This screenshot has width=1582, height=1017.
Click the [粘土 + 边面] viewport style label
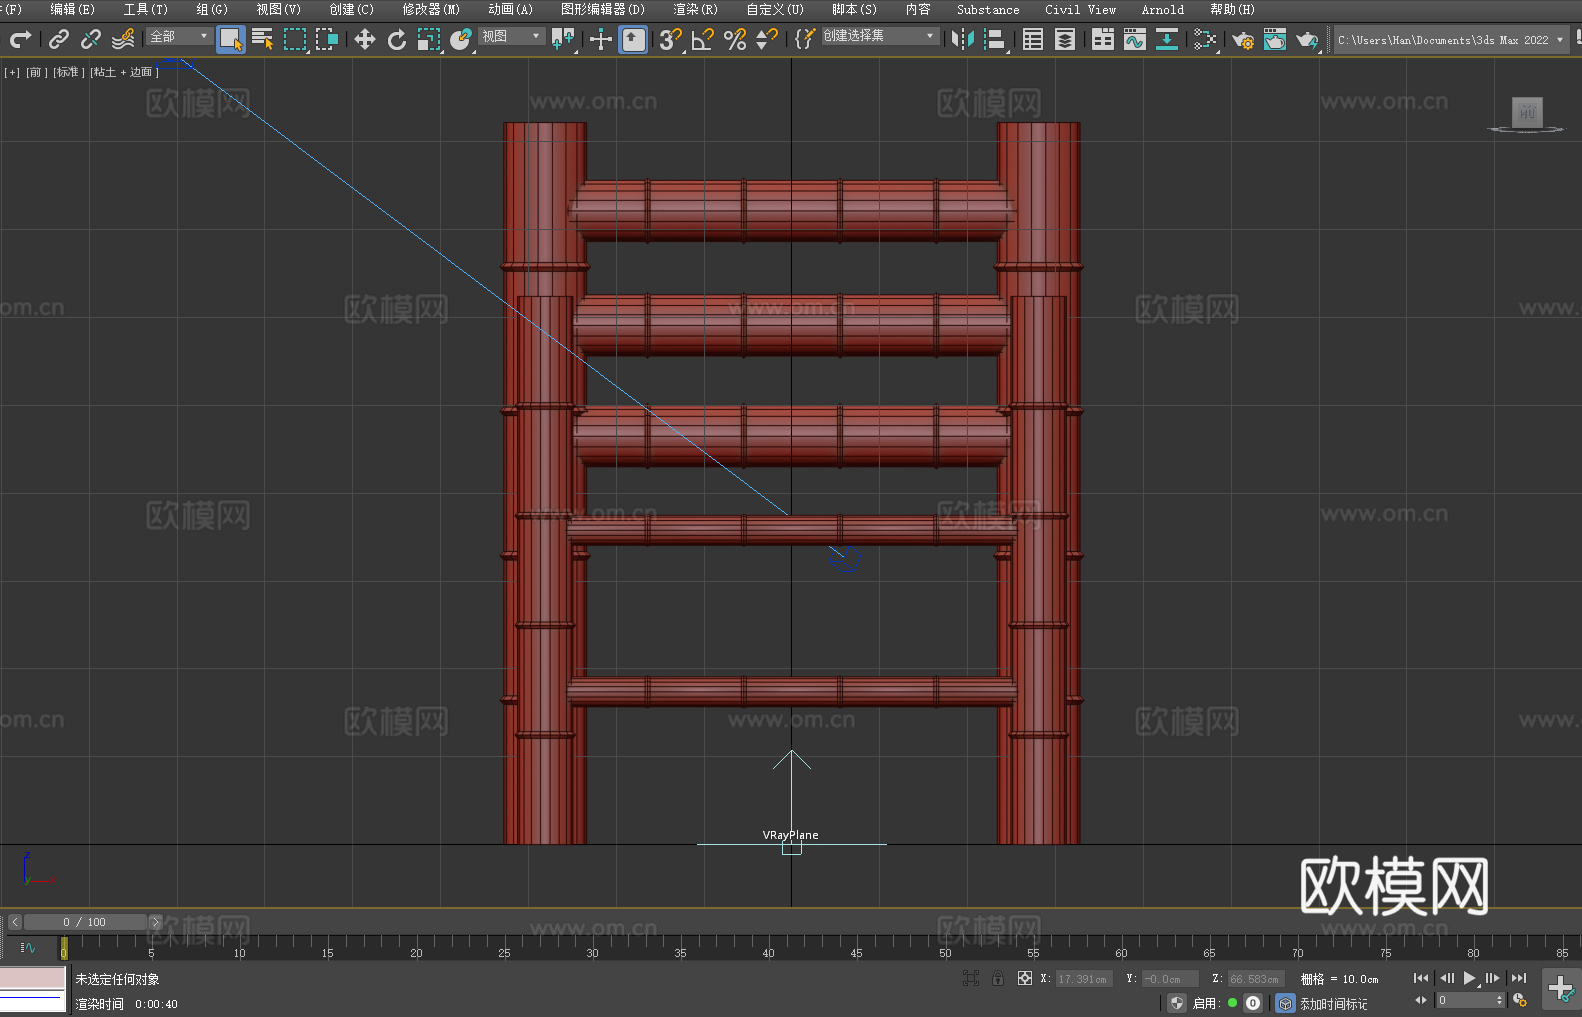click(124, 72)
